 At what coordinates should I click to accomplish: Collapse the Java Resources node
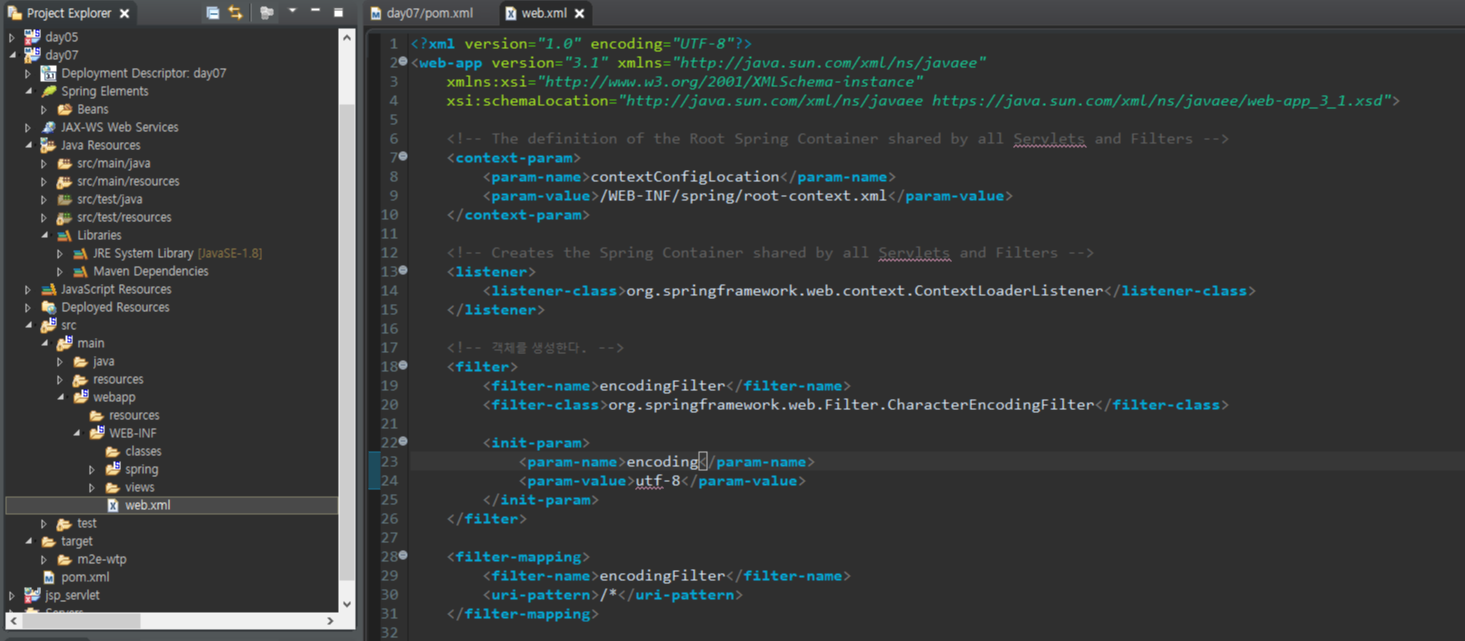28,145
